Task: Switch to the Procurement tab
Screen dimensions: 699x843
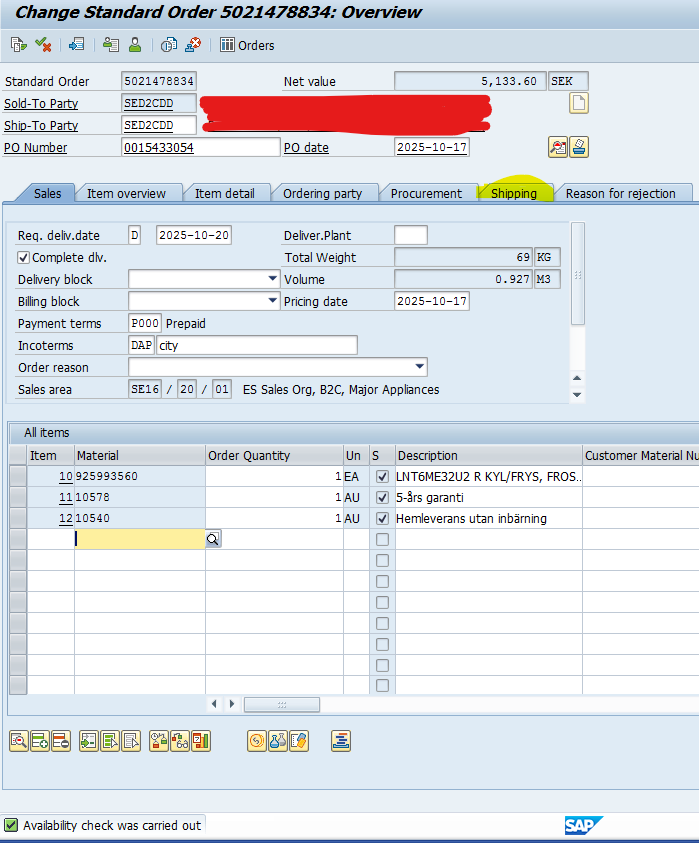Action: [x=426, y=194]
